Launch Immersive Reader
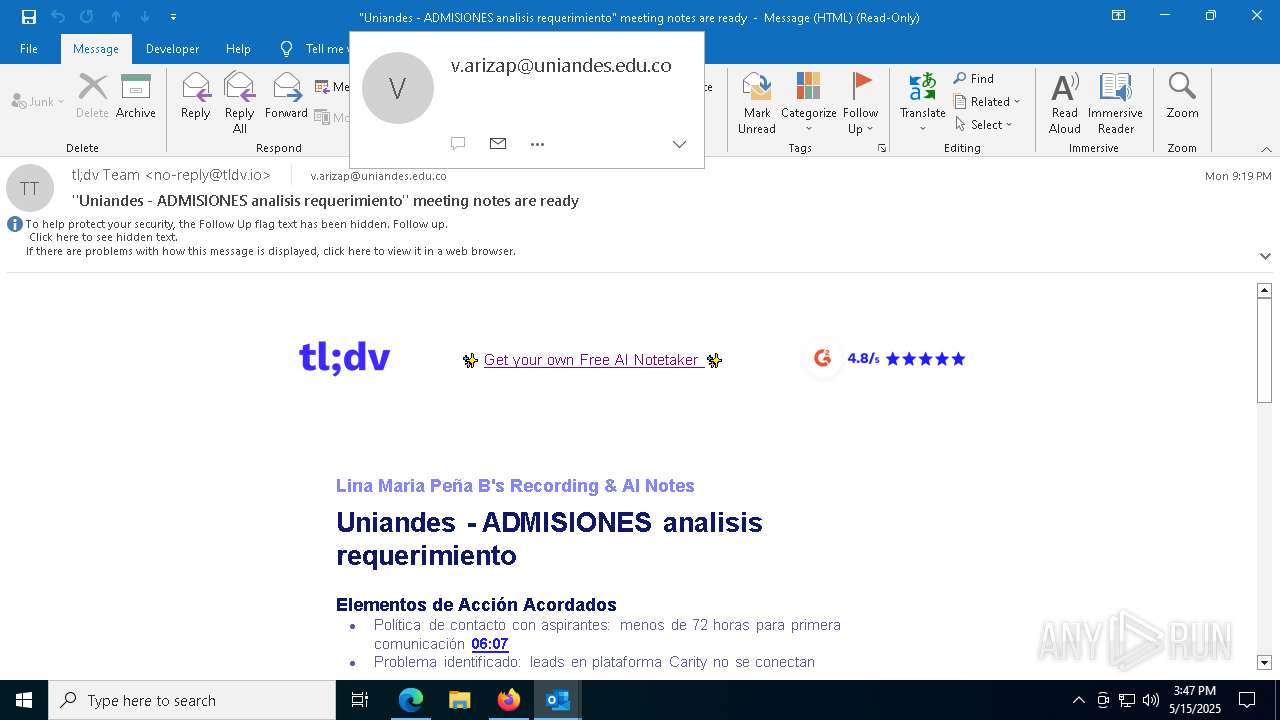1280x720 pixels. (1116, 103)
